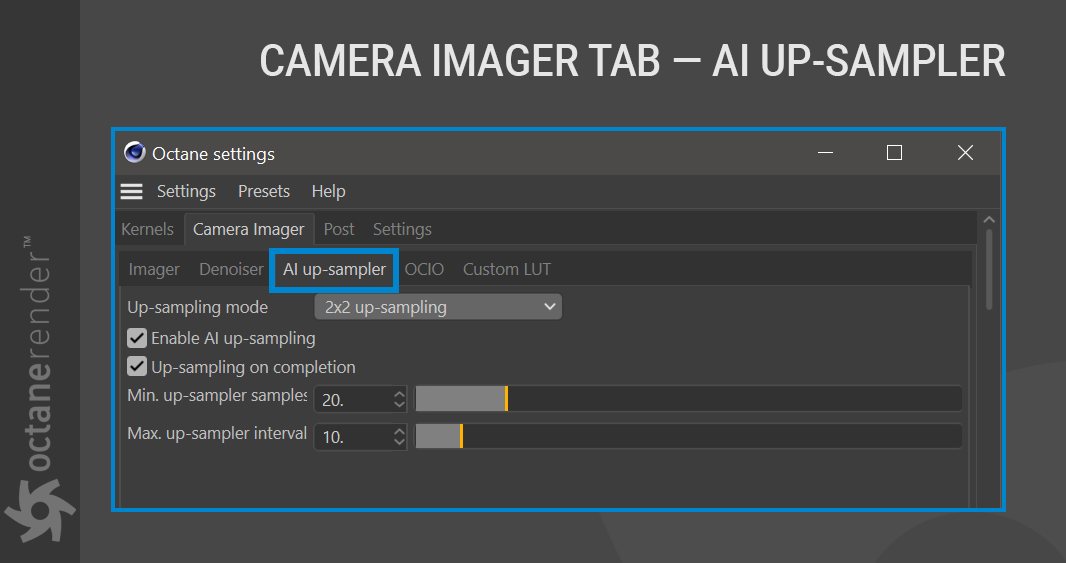The image size is (1066, 563).
Task: Maximize the Octane settings window
Action: tap(894, 153)
